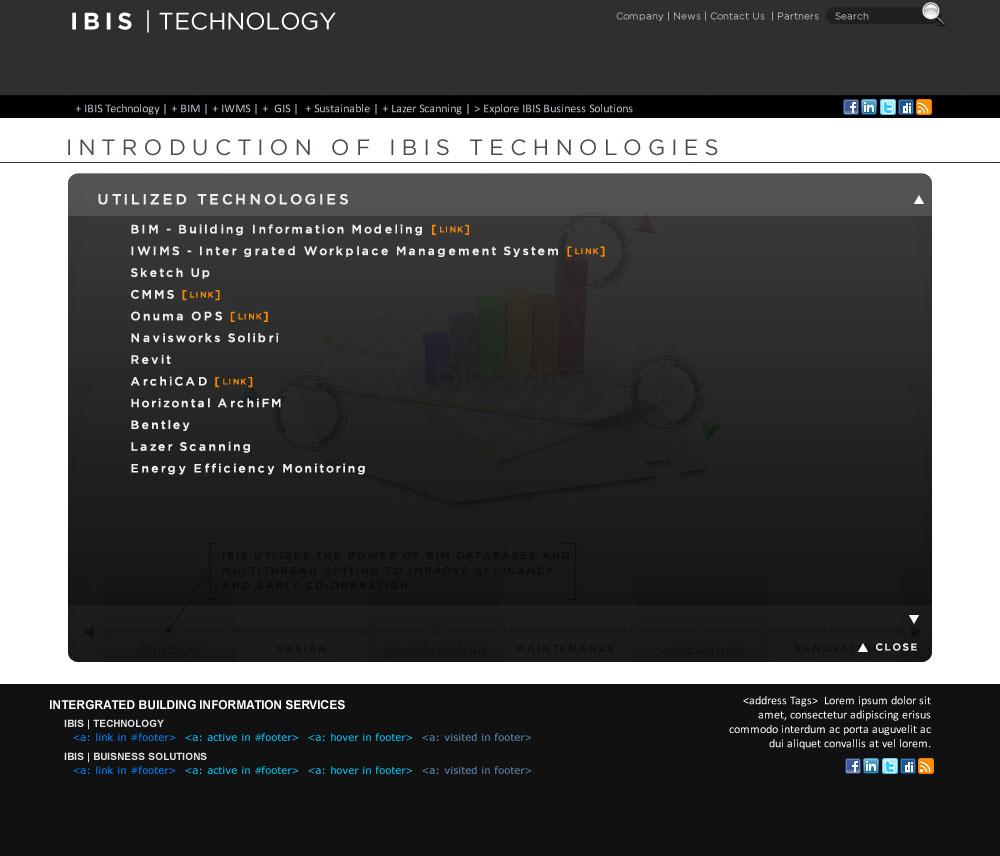Open Facebook icon in the black navigation bar
The image size is (1000, 856).
tap(851, 107)
